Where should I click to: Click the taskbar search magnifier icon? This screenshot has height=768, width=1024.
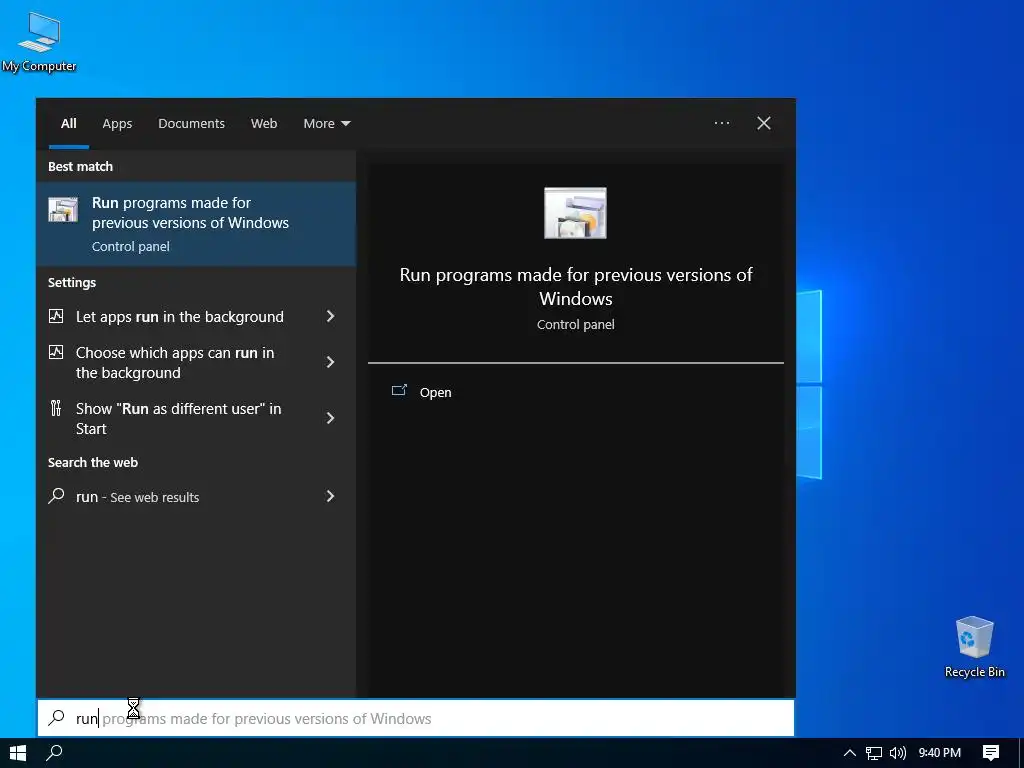tap(54, 752)
